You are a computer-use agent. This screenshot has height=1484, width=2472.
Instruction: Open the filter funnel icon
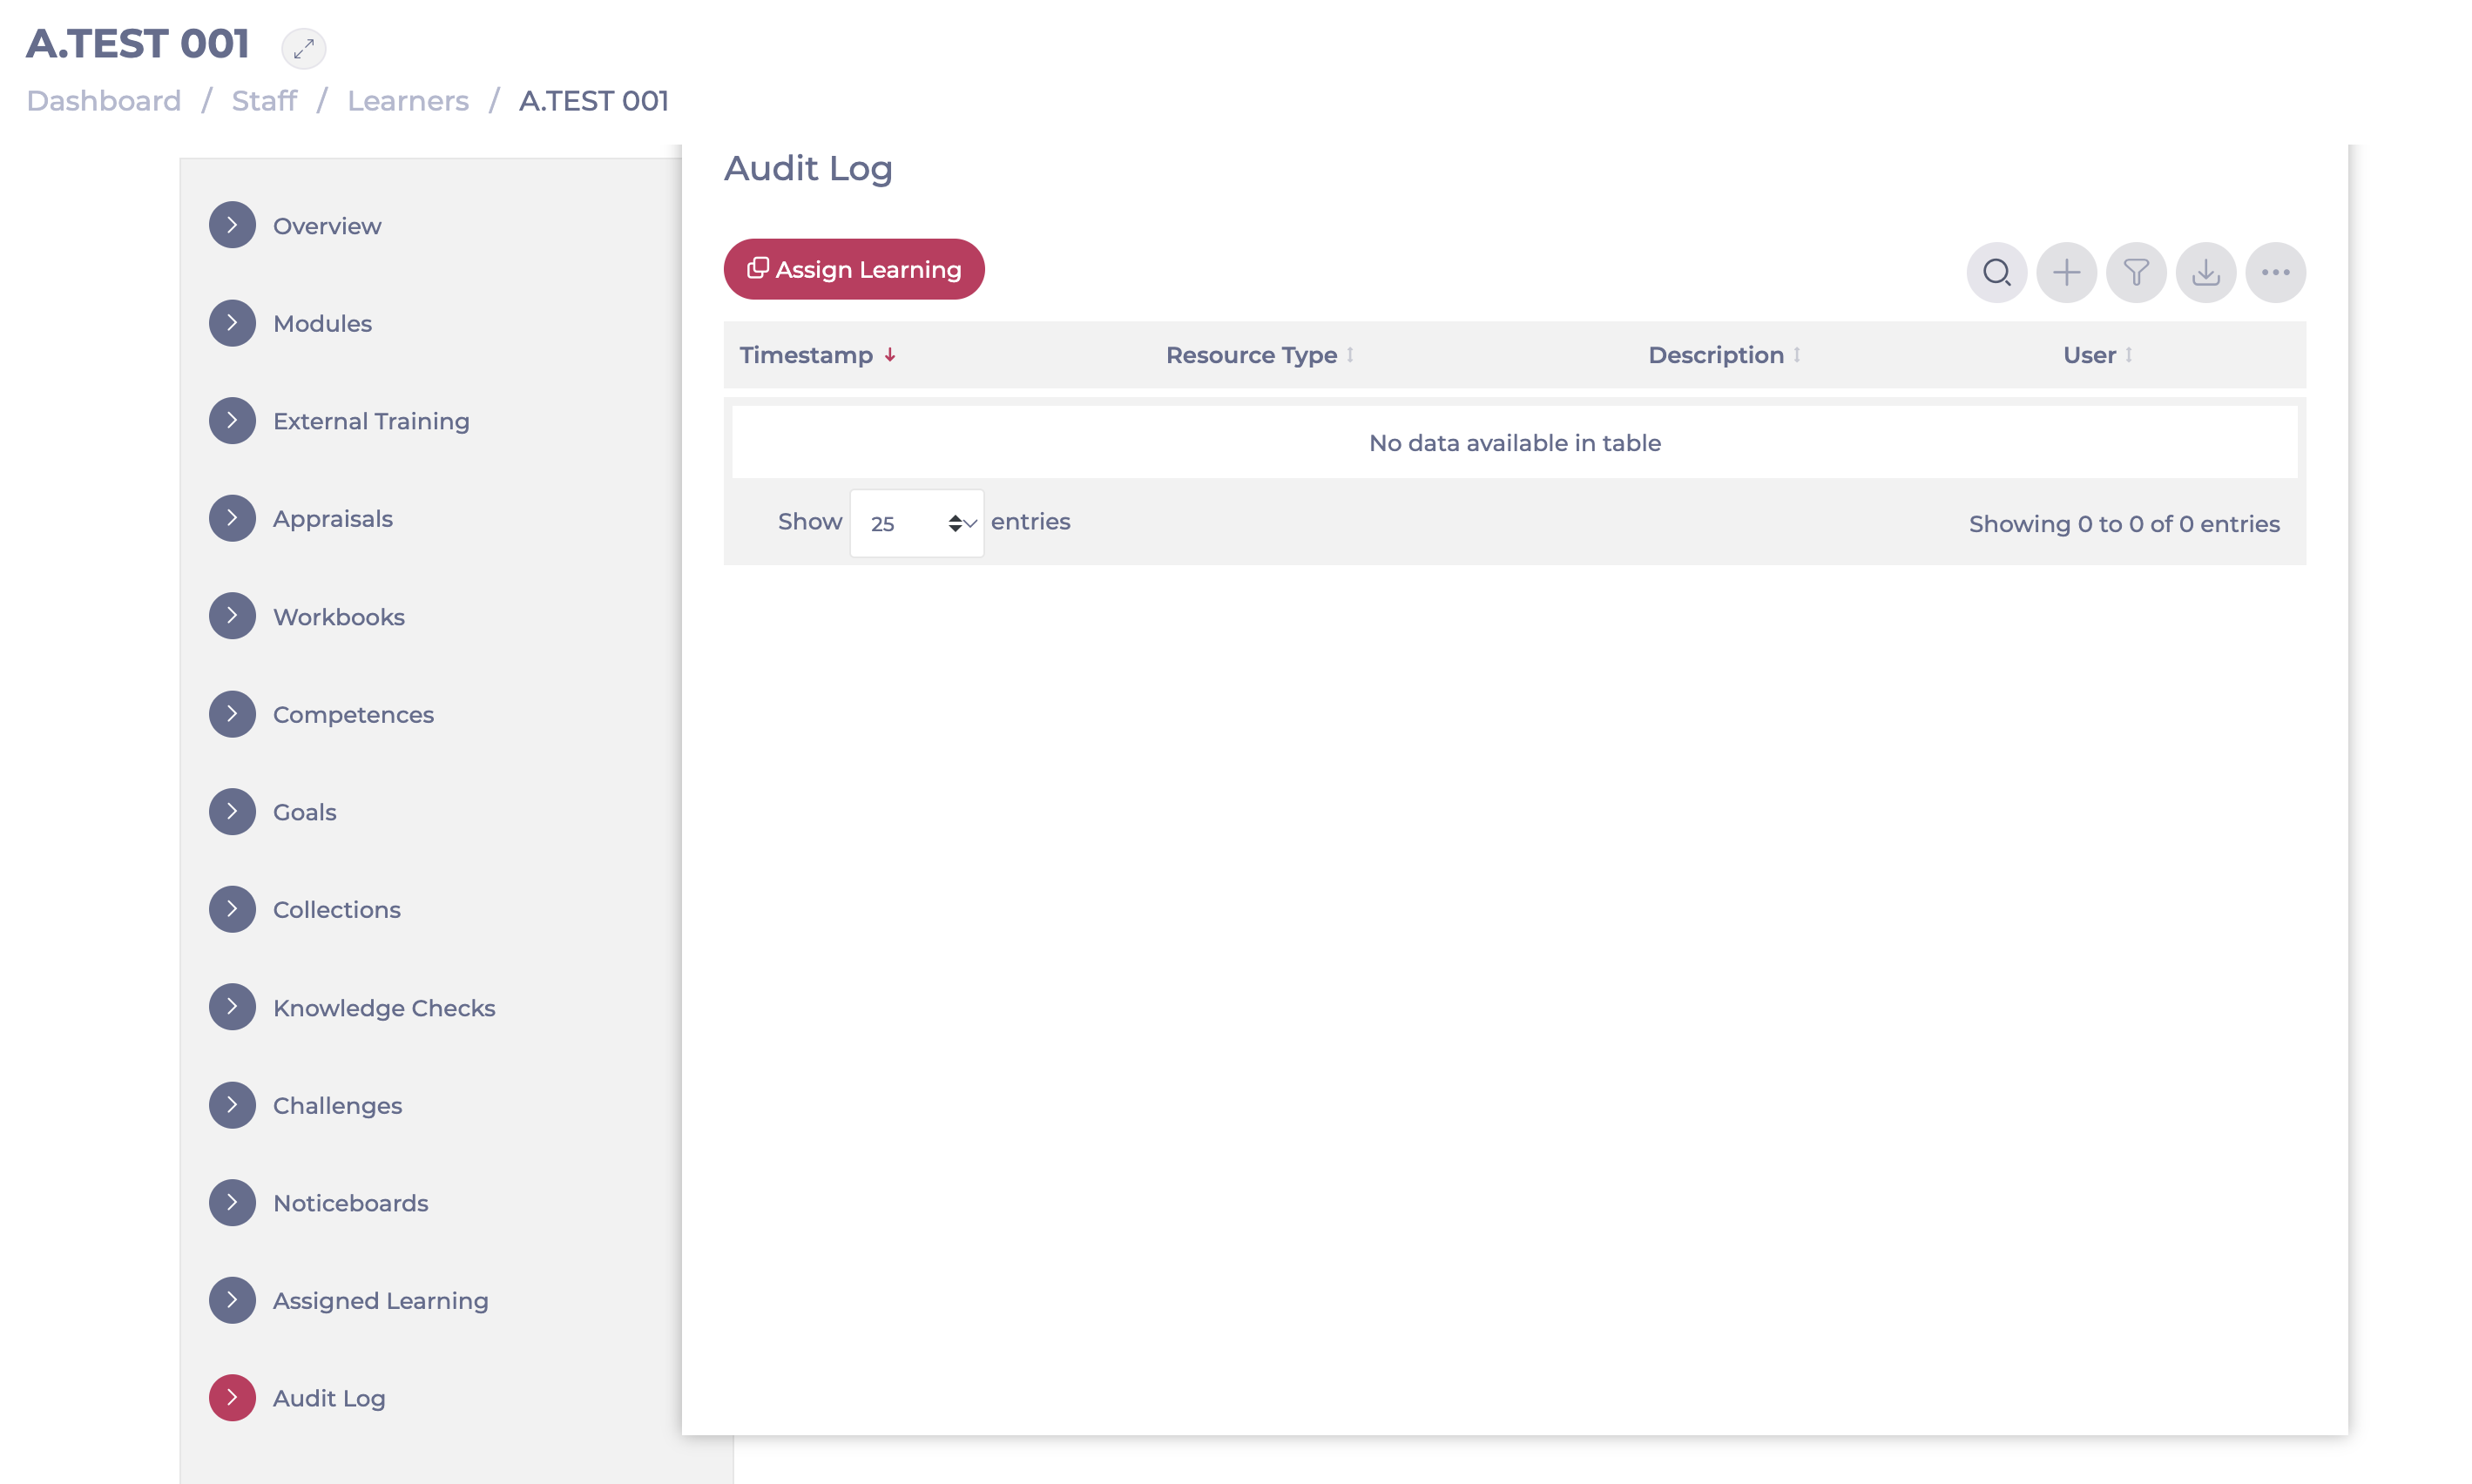(x=2136, y=272)
